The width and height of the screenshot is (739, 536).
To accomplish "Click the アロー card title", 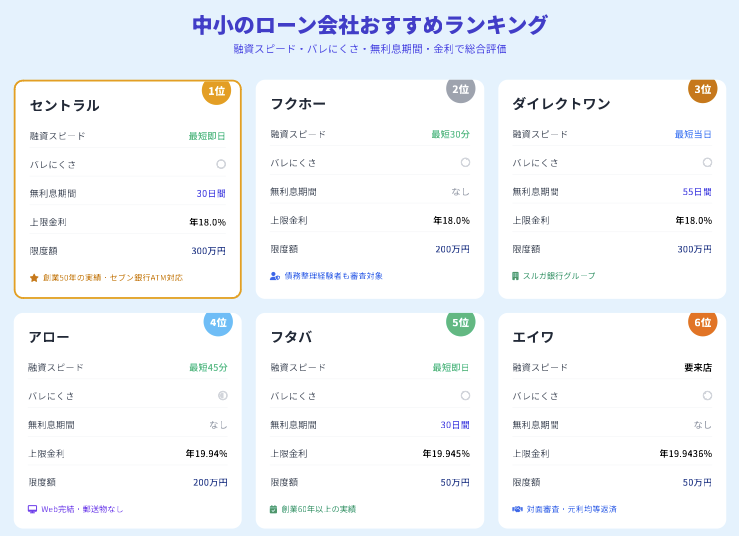I will (49, 337).
